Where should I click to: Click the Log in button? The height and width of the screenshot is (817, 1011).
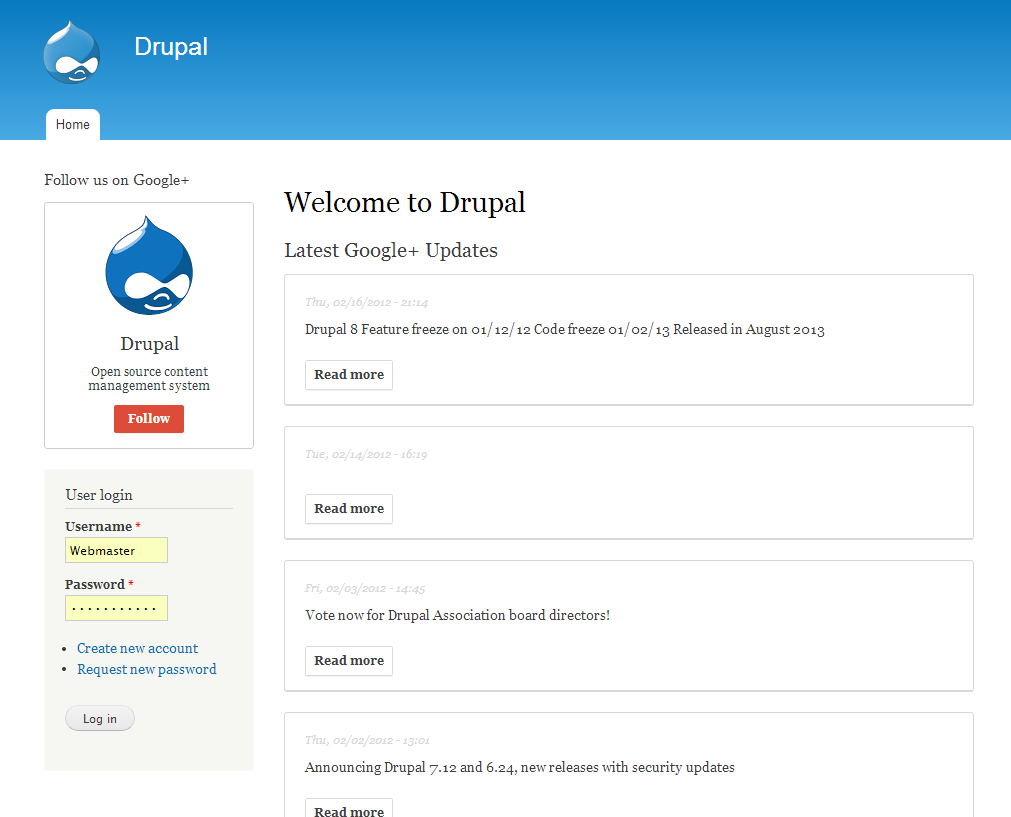tap(100, 718)
